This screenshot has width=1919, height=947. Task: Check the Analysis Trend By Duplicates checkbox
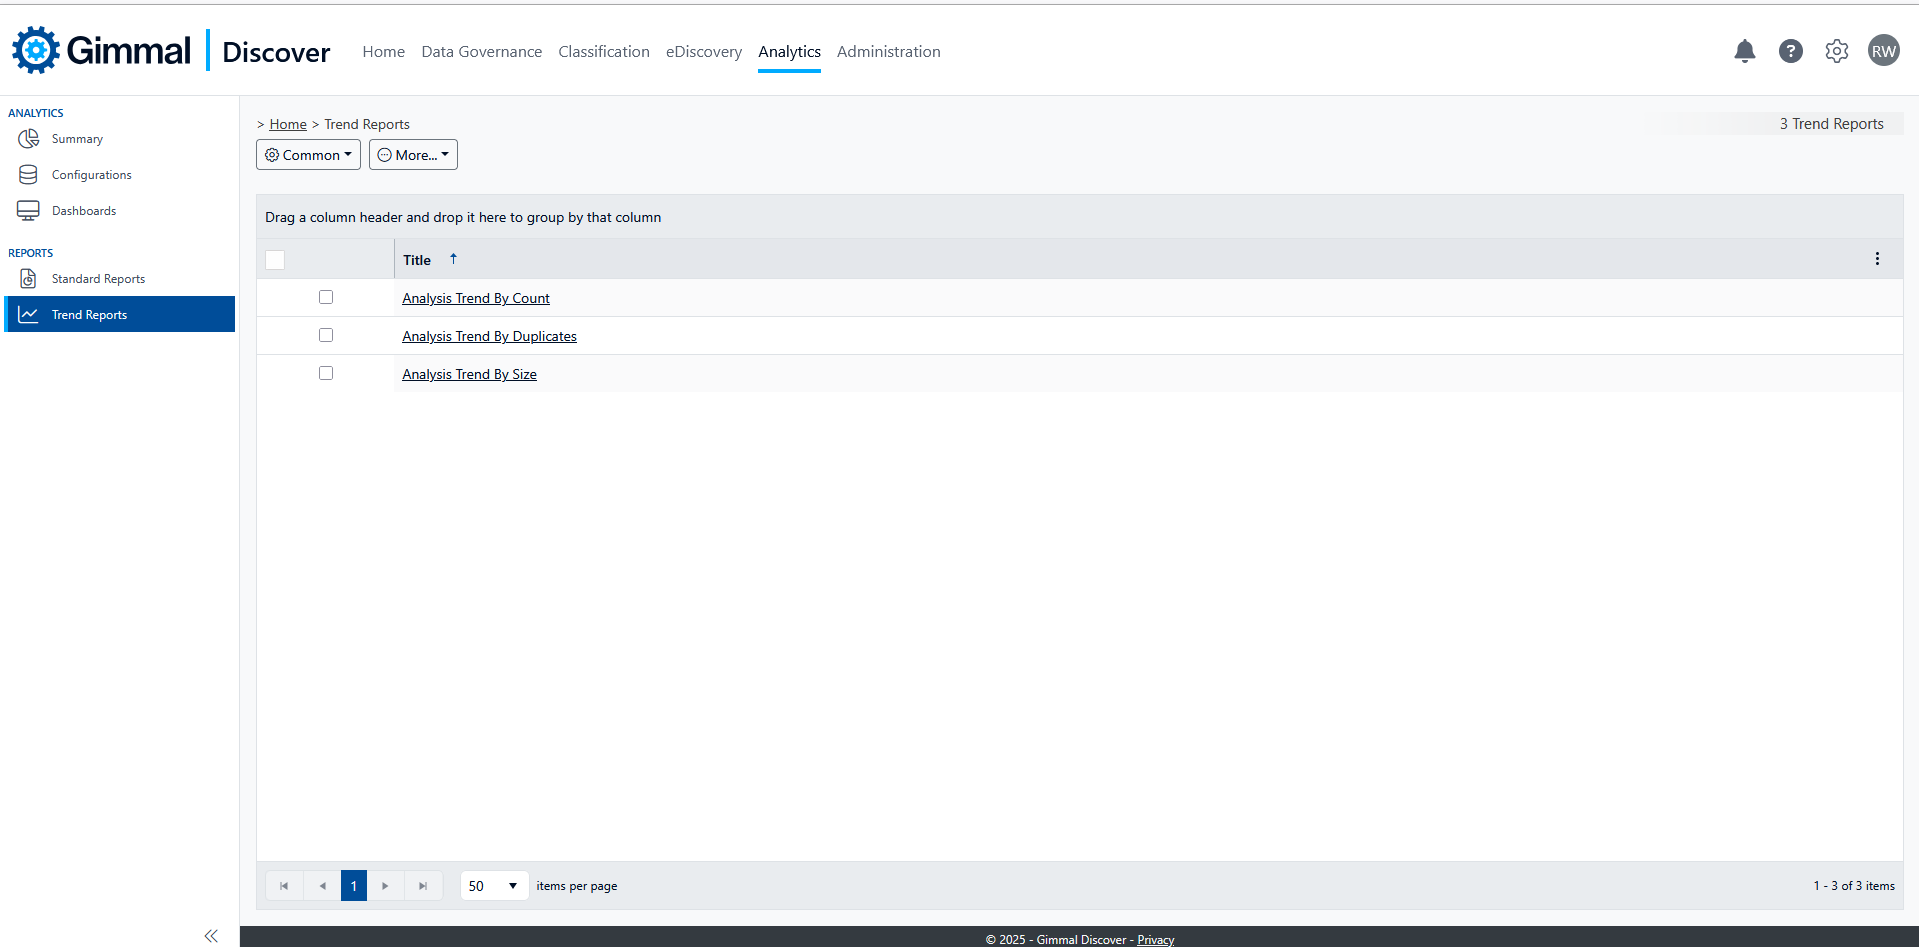[x=326, y=335]
